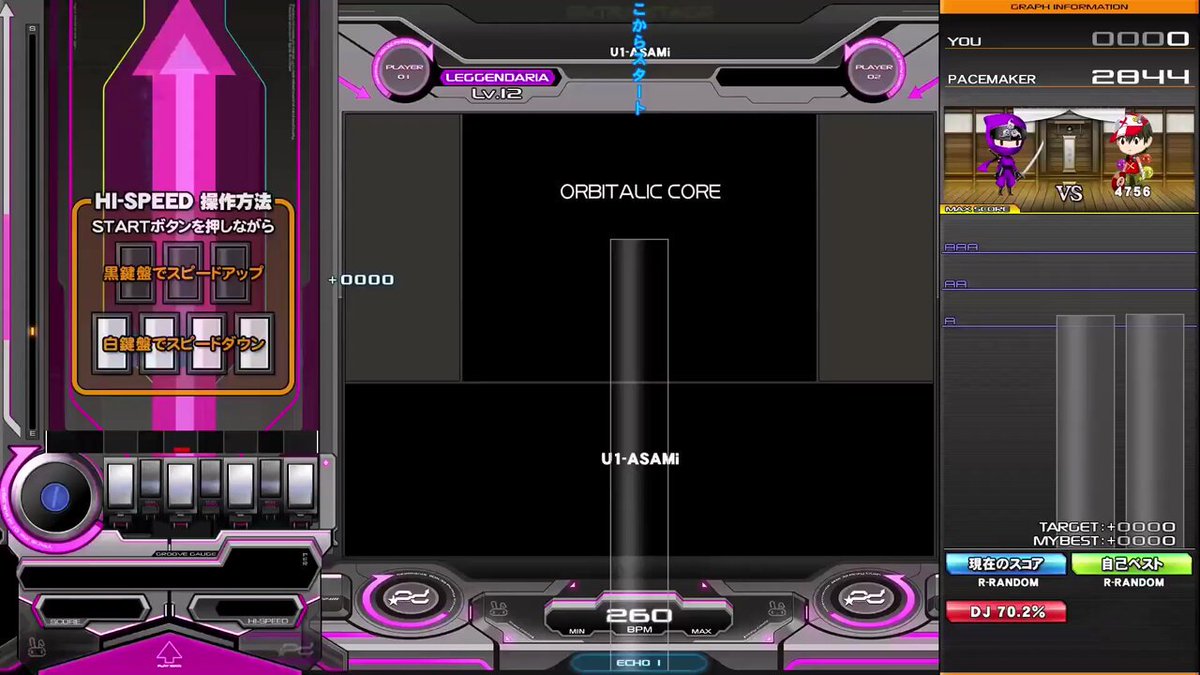Click the VS text between characters

tap(1070, 193)
